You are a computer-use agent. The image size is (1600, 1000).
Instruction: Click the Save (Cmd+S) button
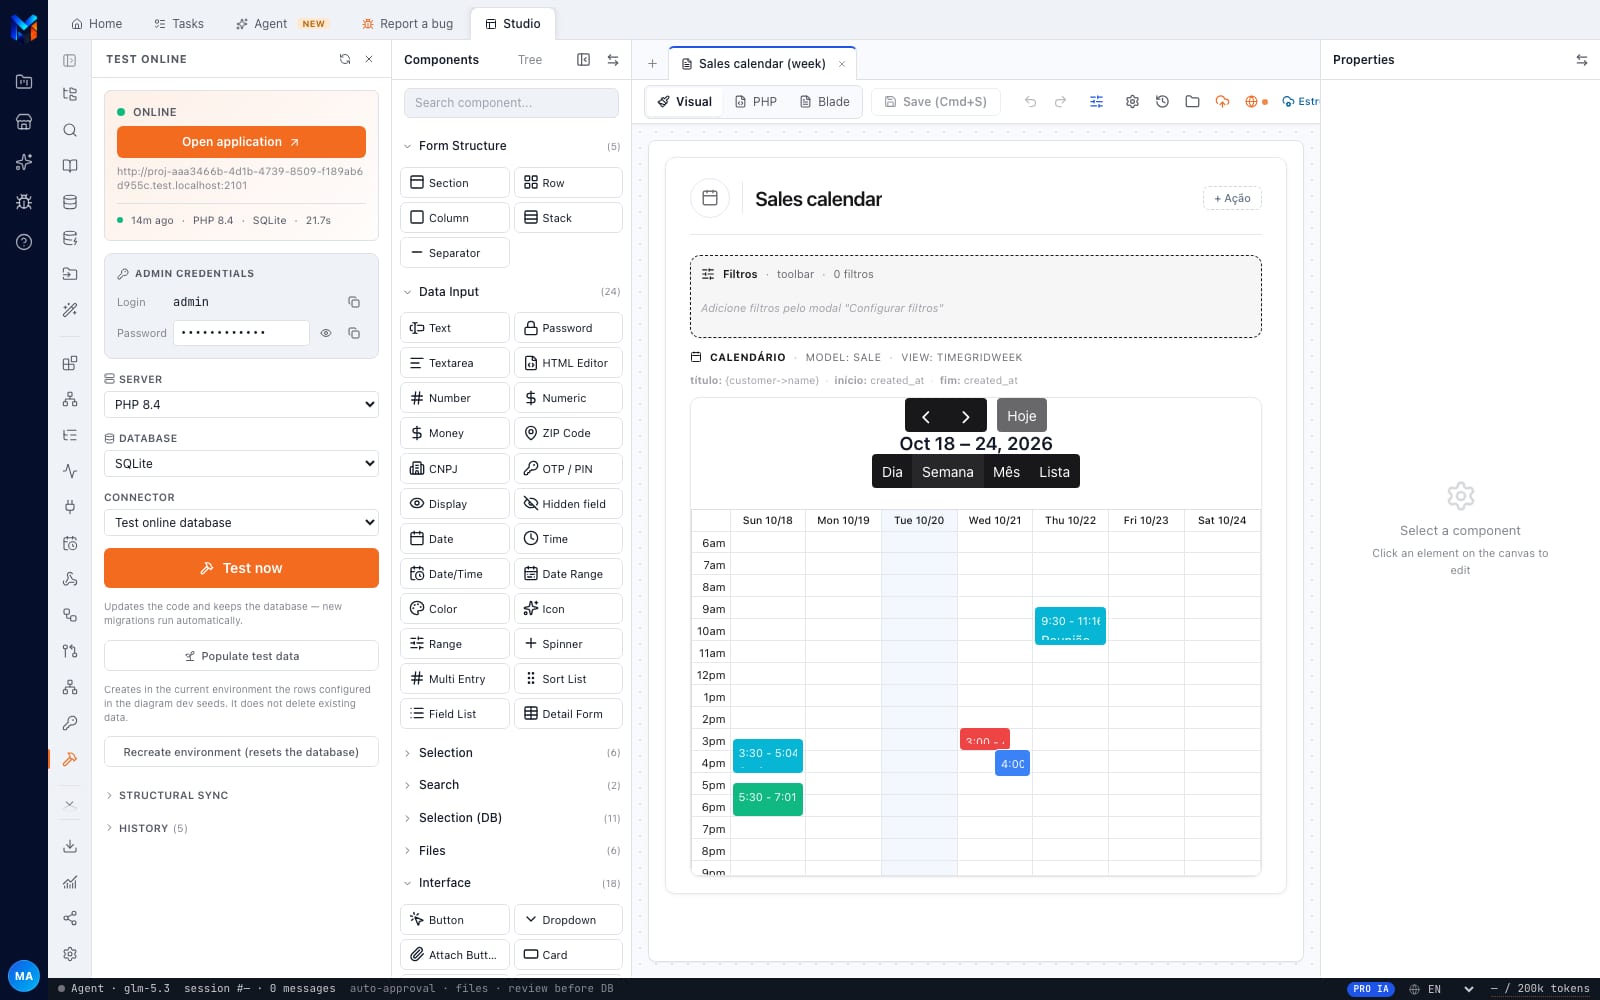(x=936, y=102)
